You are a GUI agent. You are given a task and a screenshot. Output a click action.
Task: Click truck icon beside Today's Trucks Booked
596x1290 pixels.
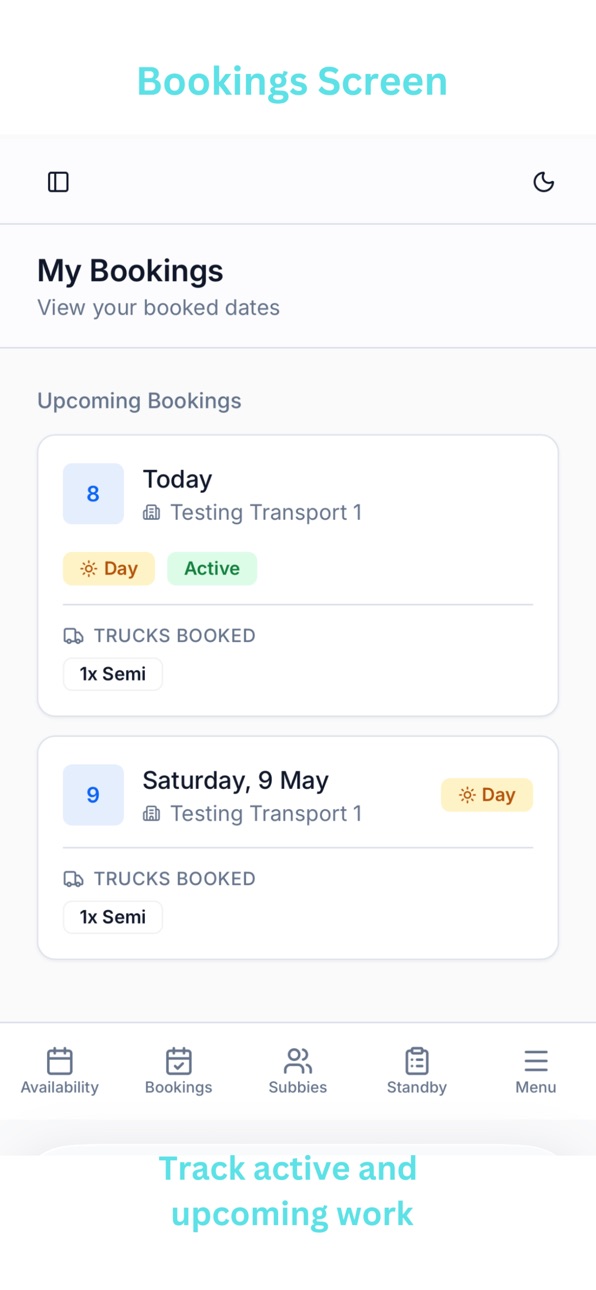[73, 636]
